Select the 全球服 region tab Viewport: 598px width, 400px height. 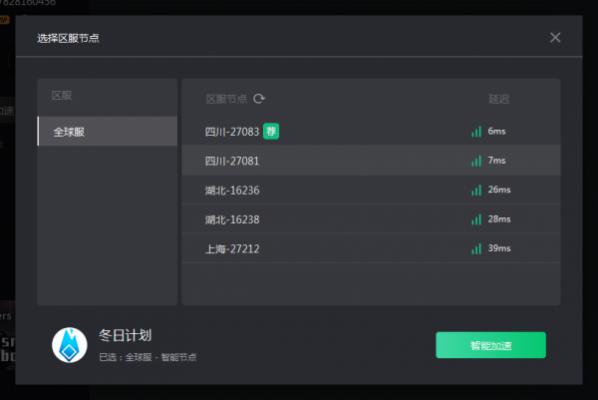pos(108,132)
